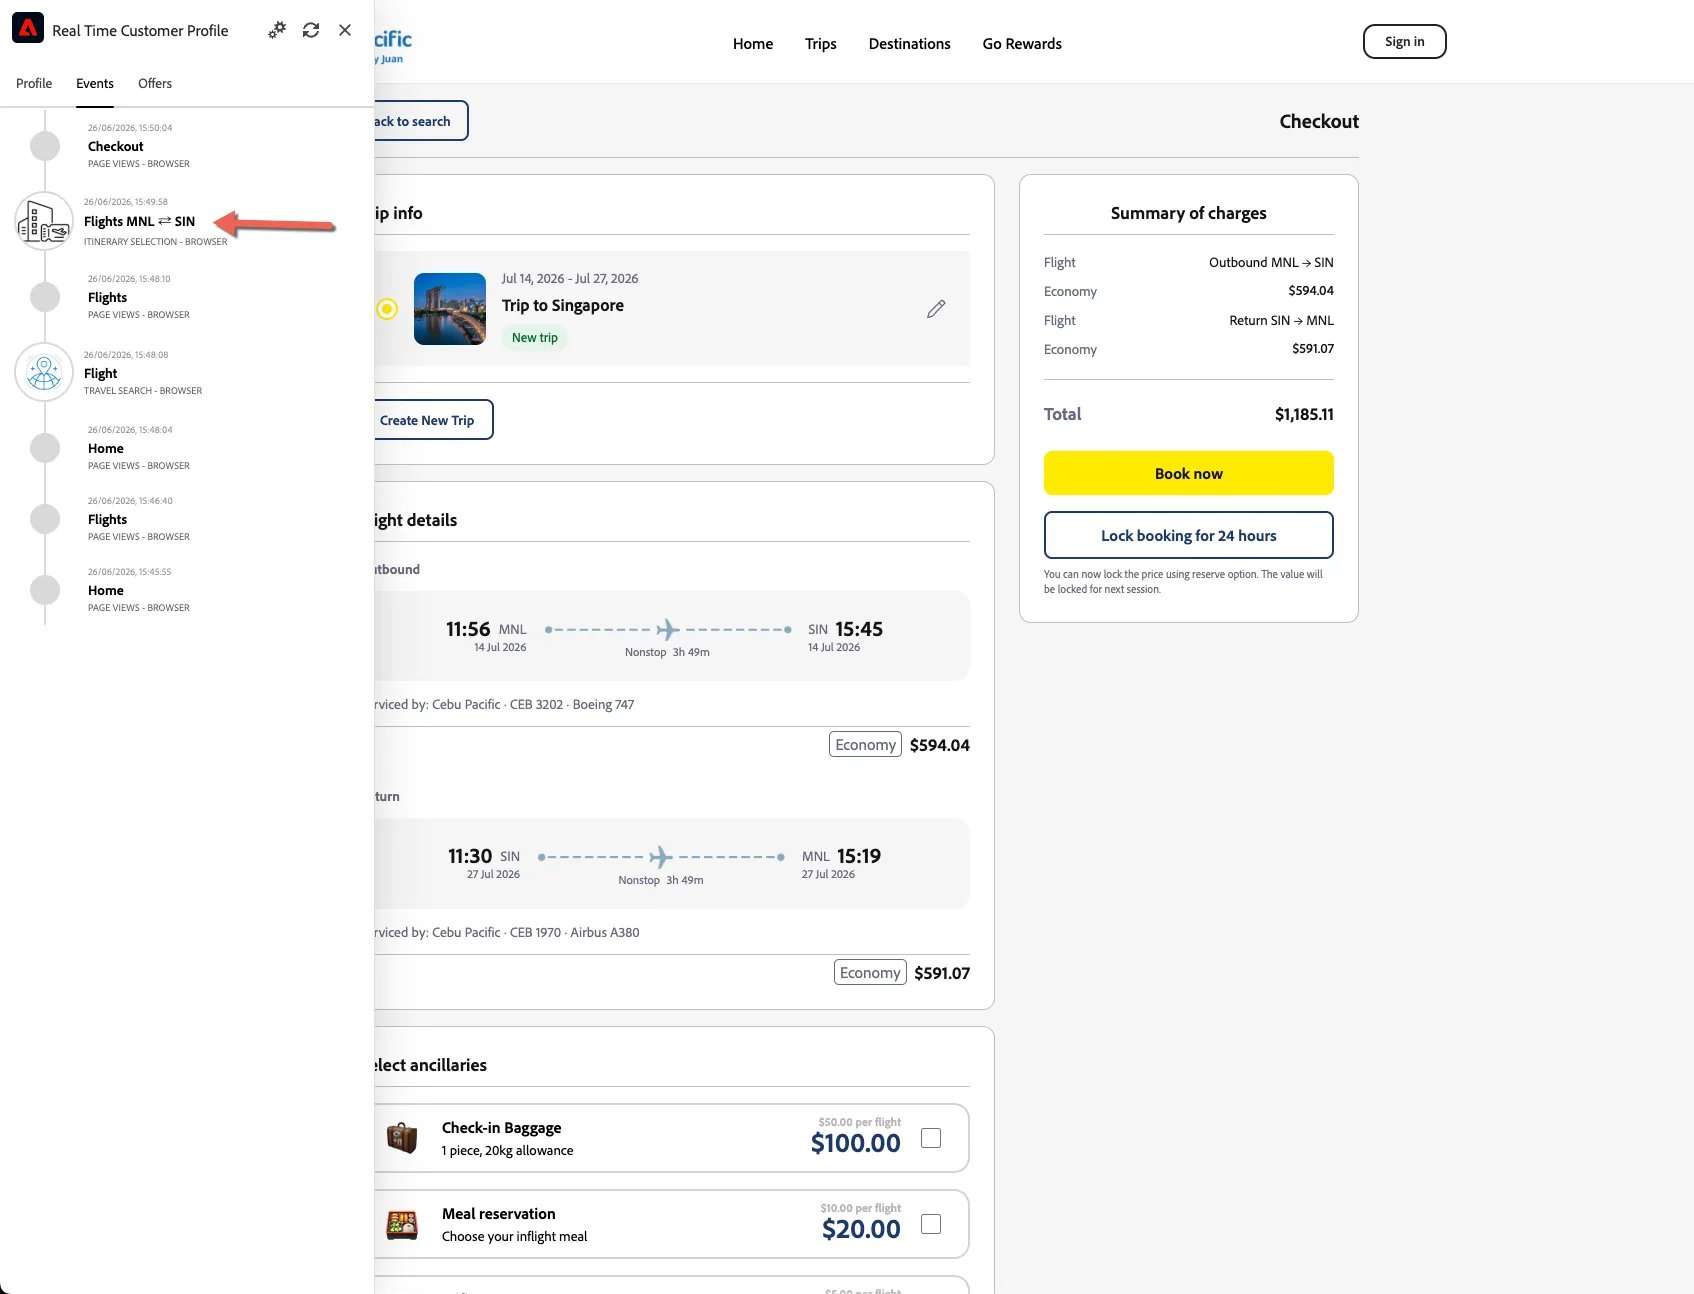Select the itinerary selection buildings icon

click(x=44, y=221)
